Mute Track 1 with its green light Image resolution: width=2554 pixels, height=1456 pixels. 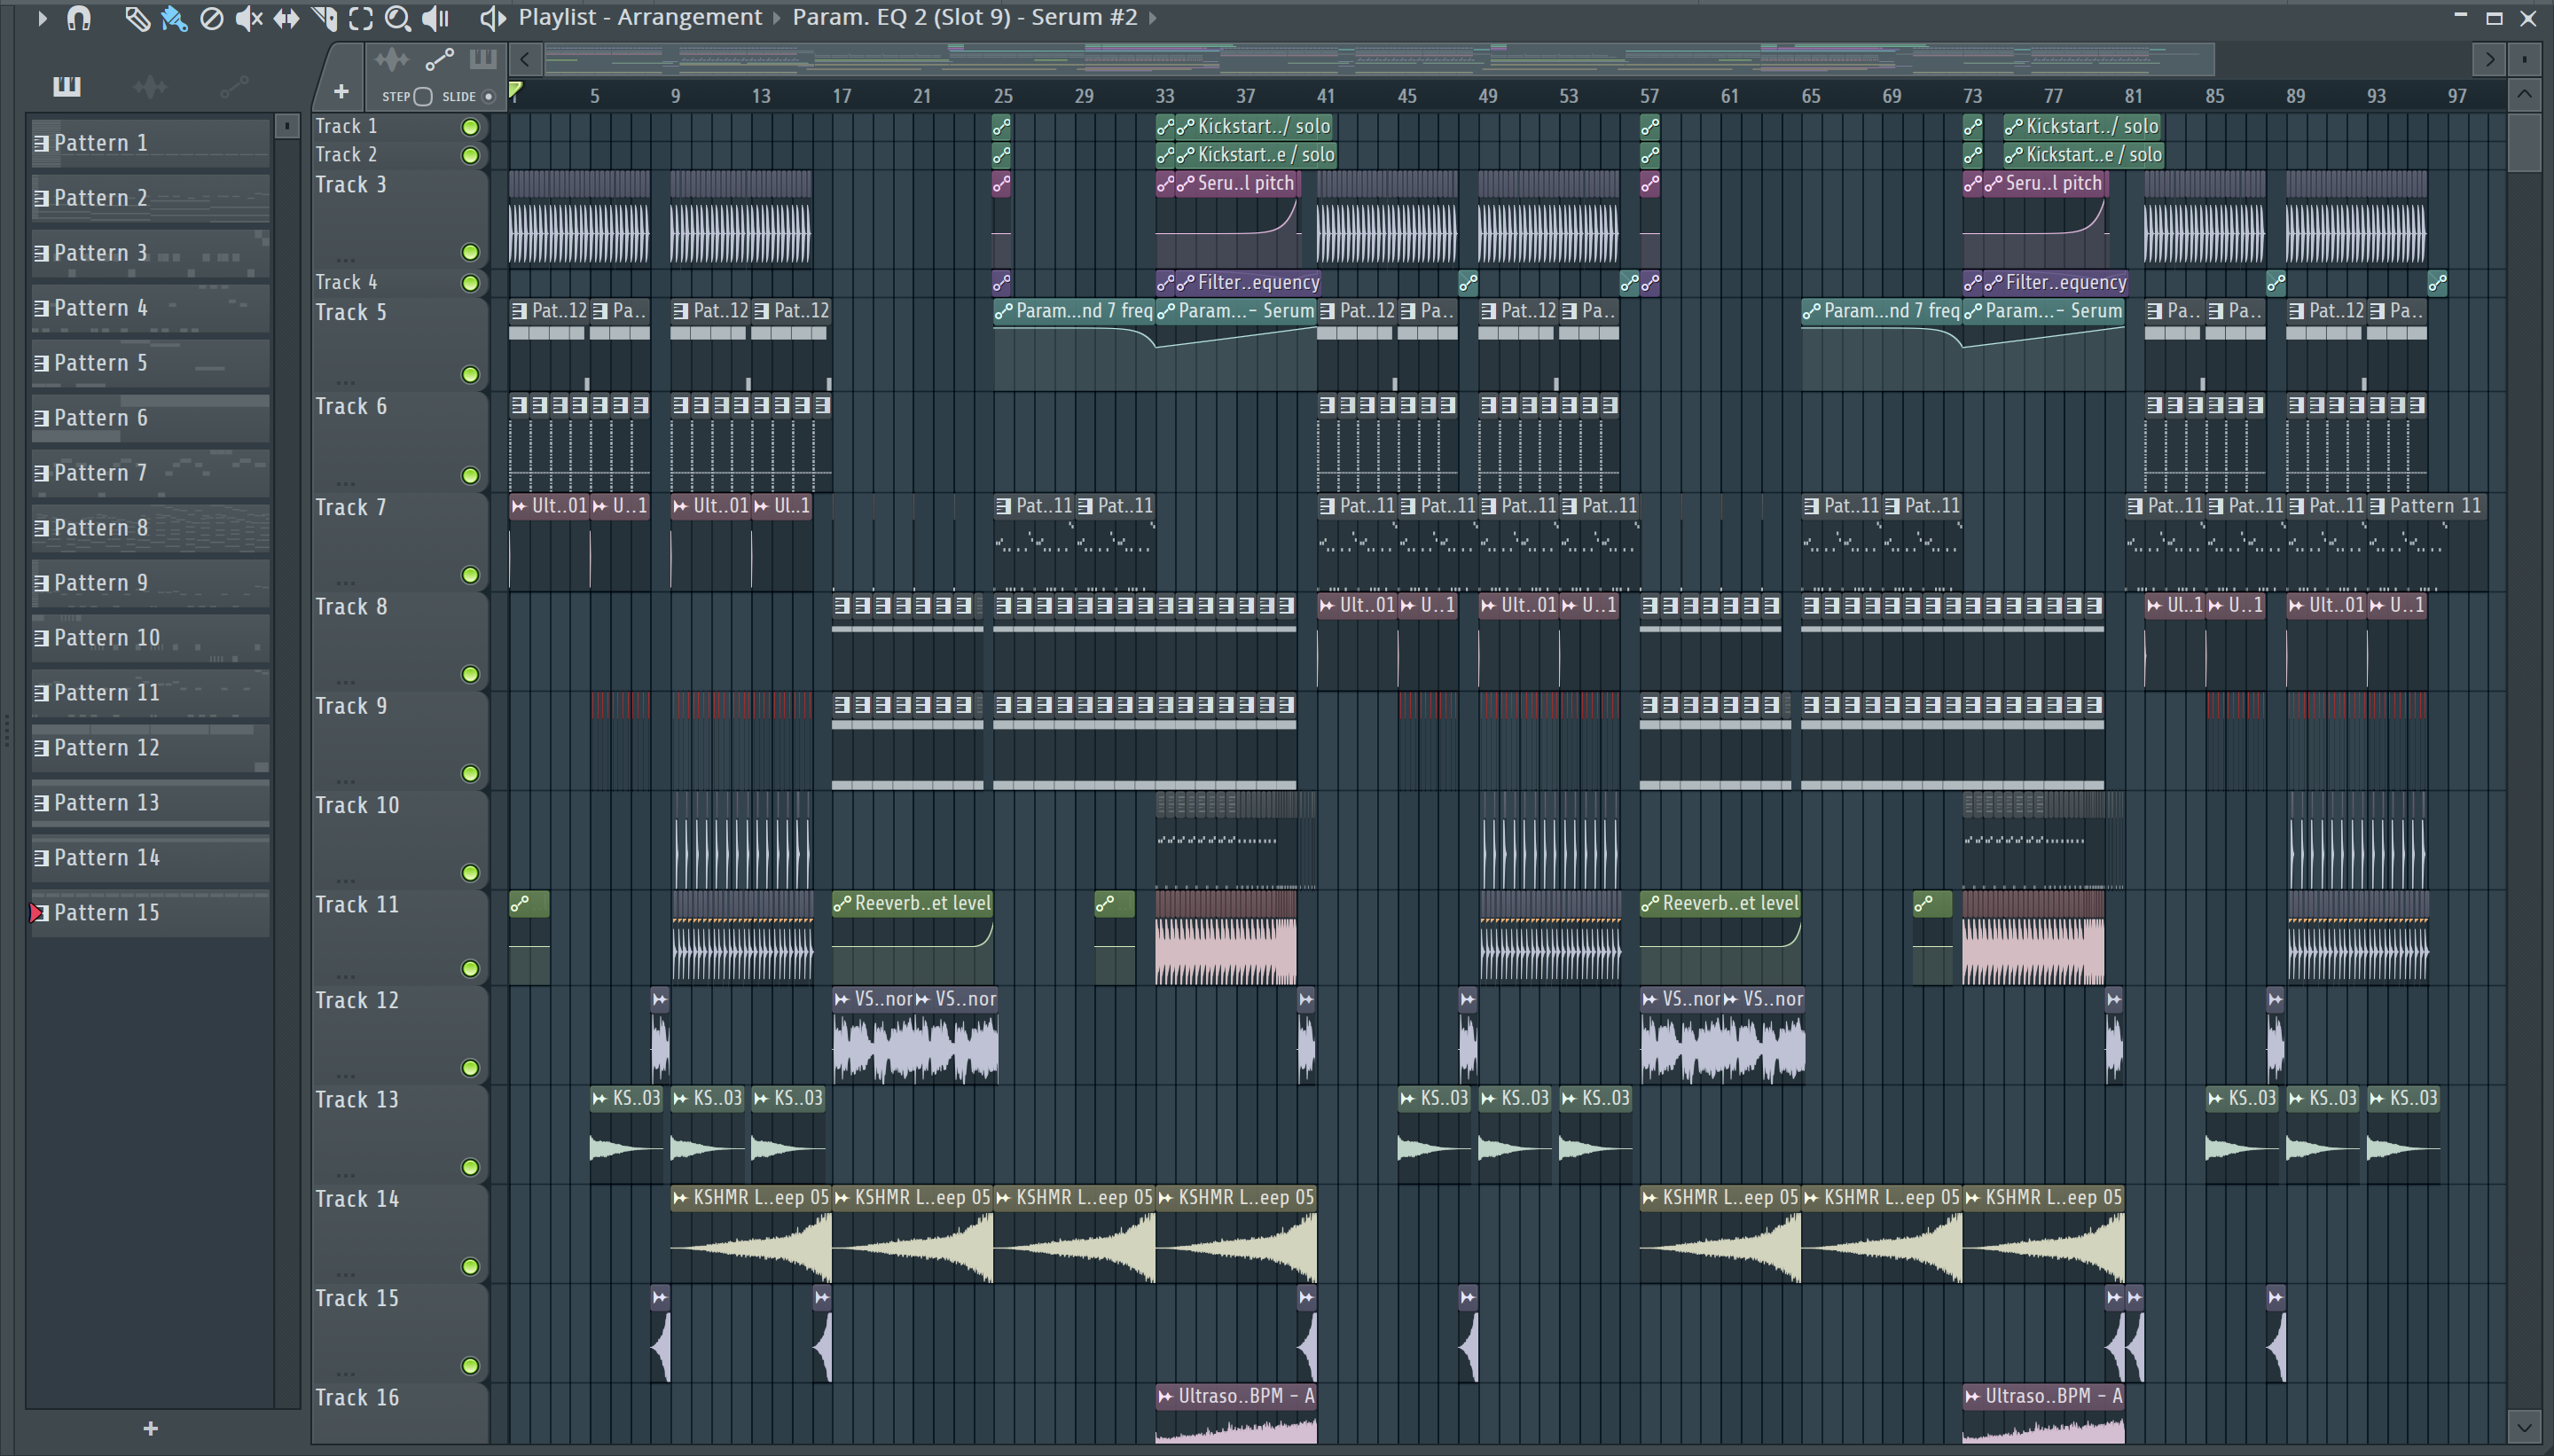(x=470, y=127)
